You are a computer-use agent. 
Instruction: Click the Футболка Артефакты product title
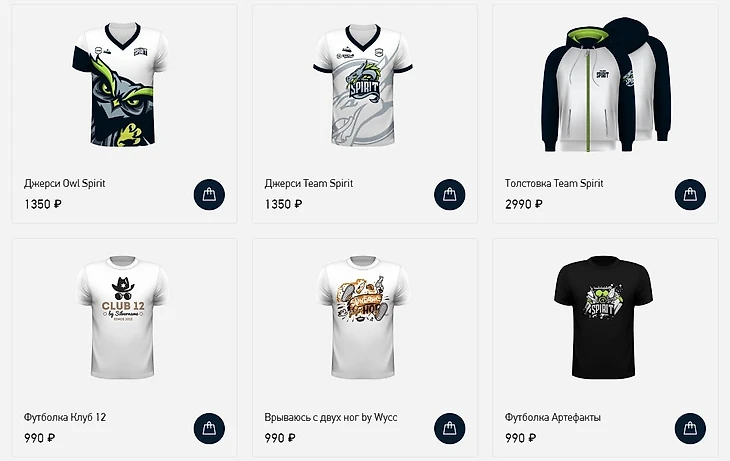[x=553, y=417]
